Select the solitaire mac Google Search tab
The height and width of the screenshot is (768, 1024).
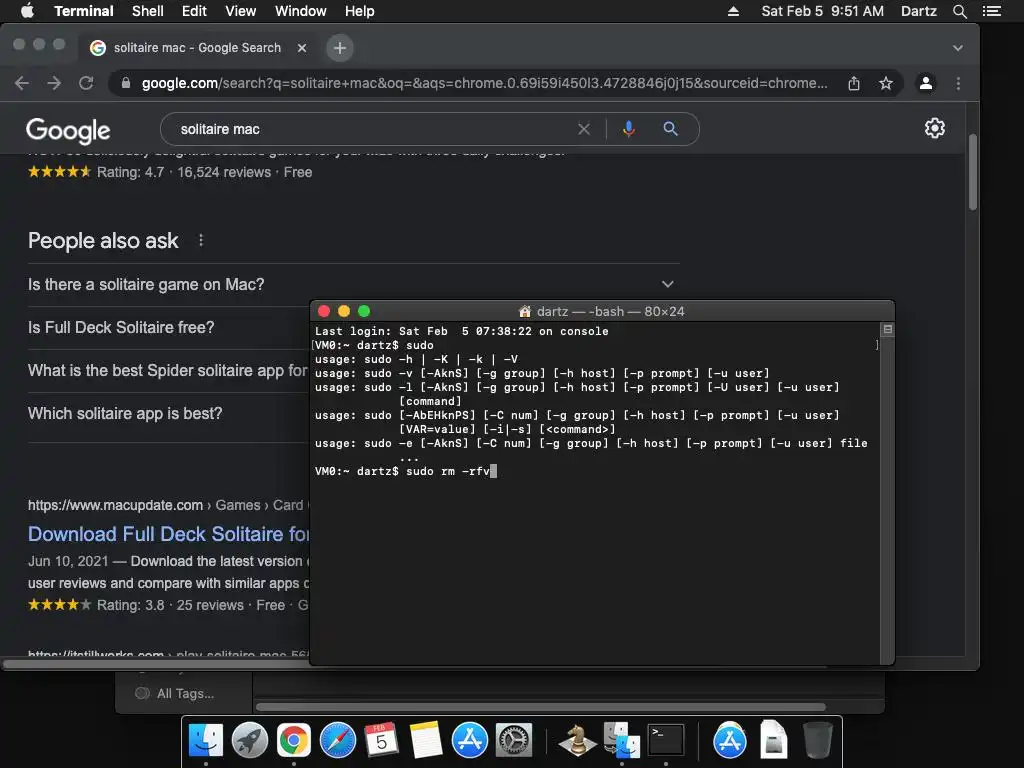197,48
